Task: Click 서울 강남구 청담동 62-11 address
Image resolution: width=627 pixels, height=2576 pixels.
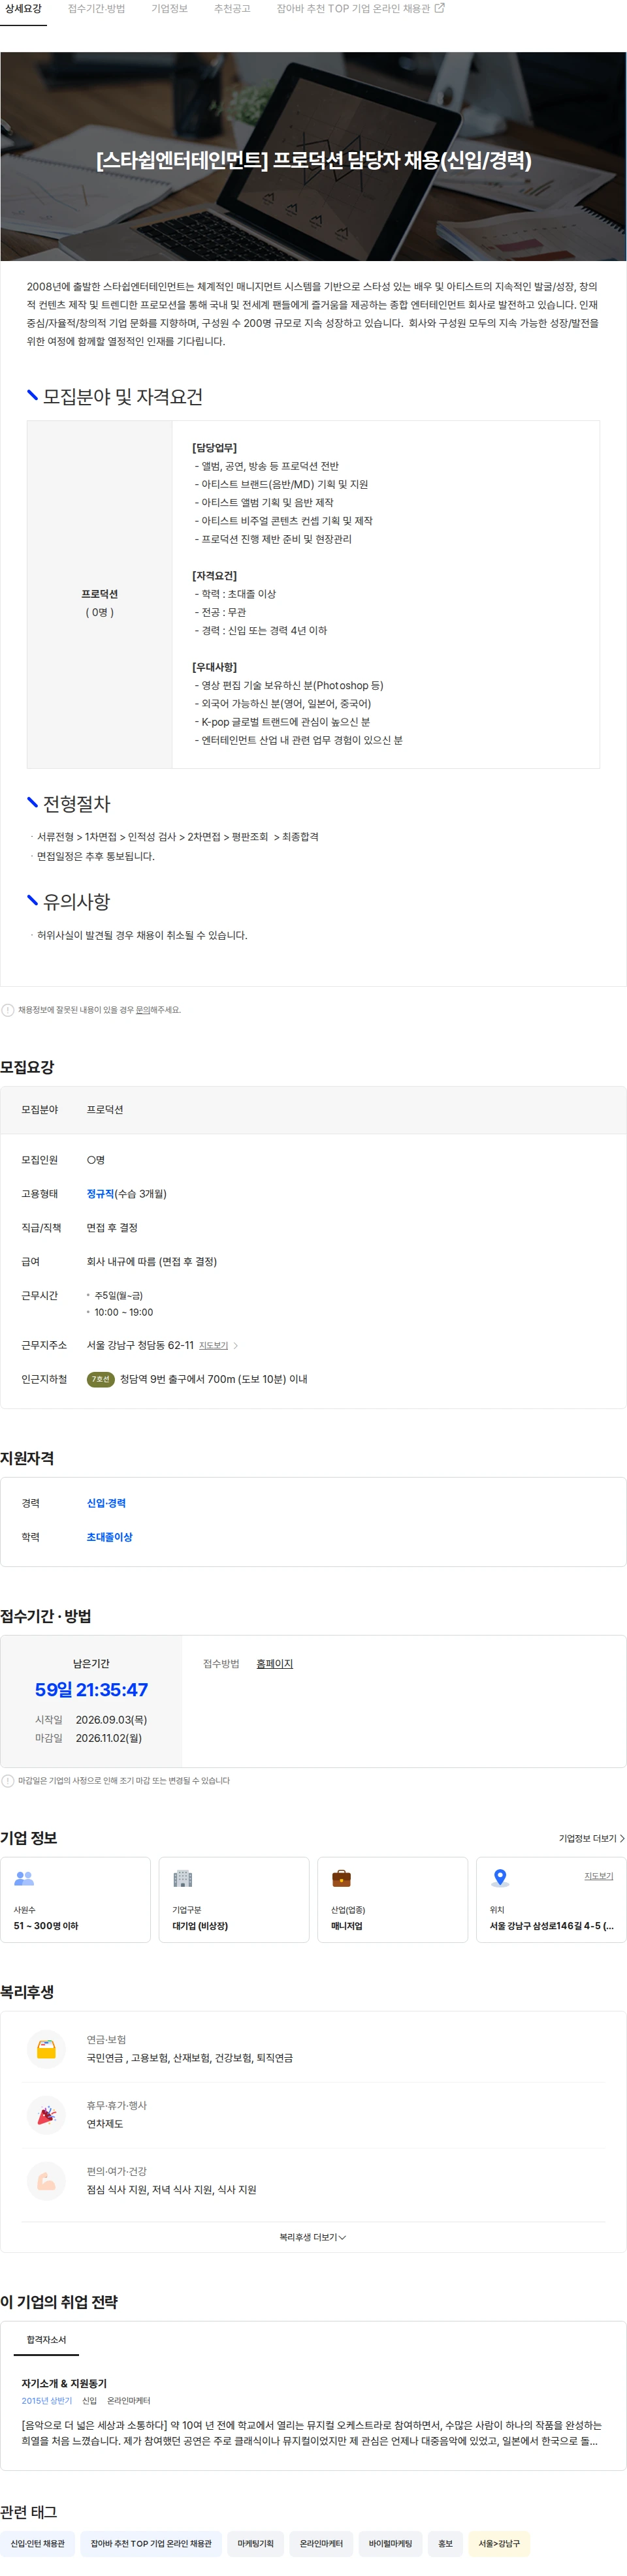Action: (x=140, y=1346)
